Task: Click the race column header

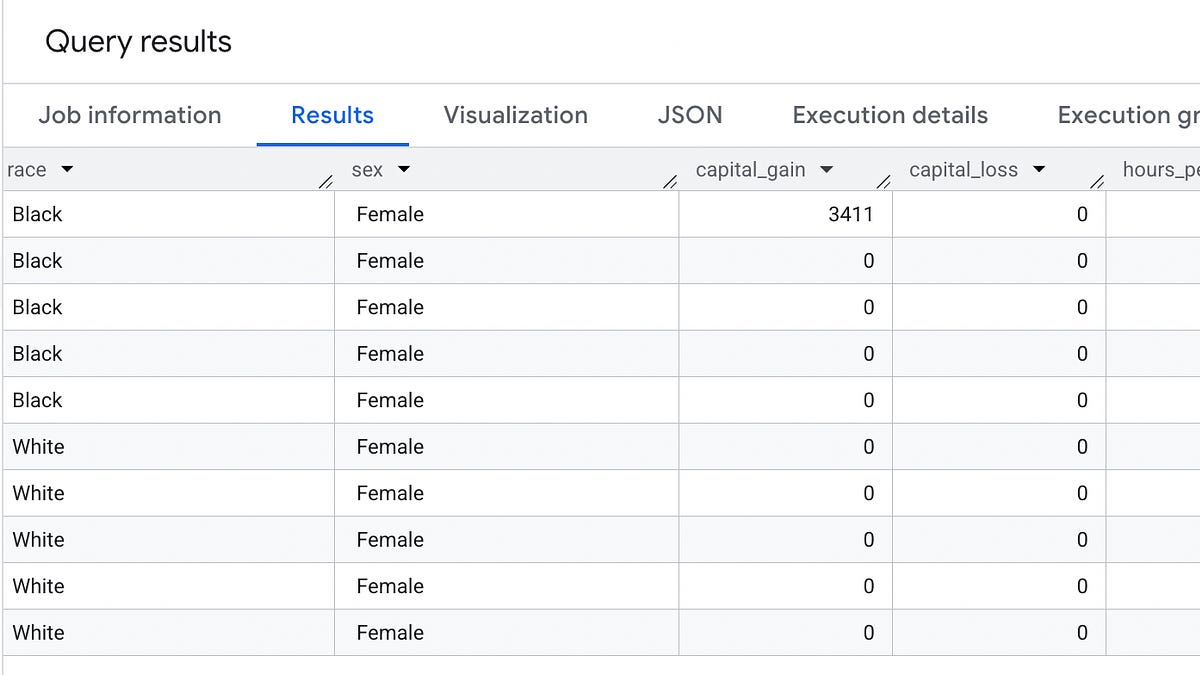Action: tap(25, 169)
